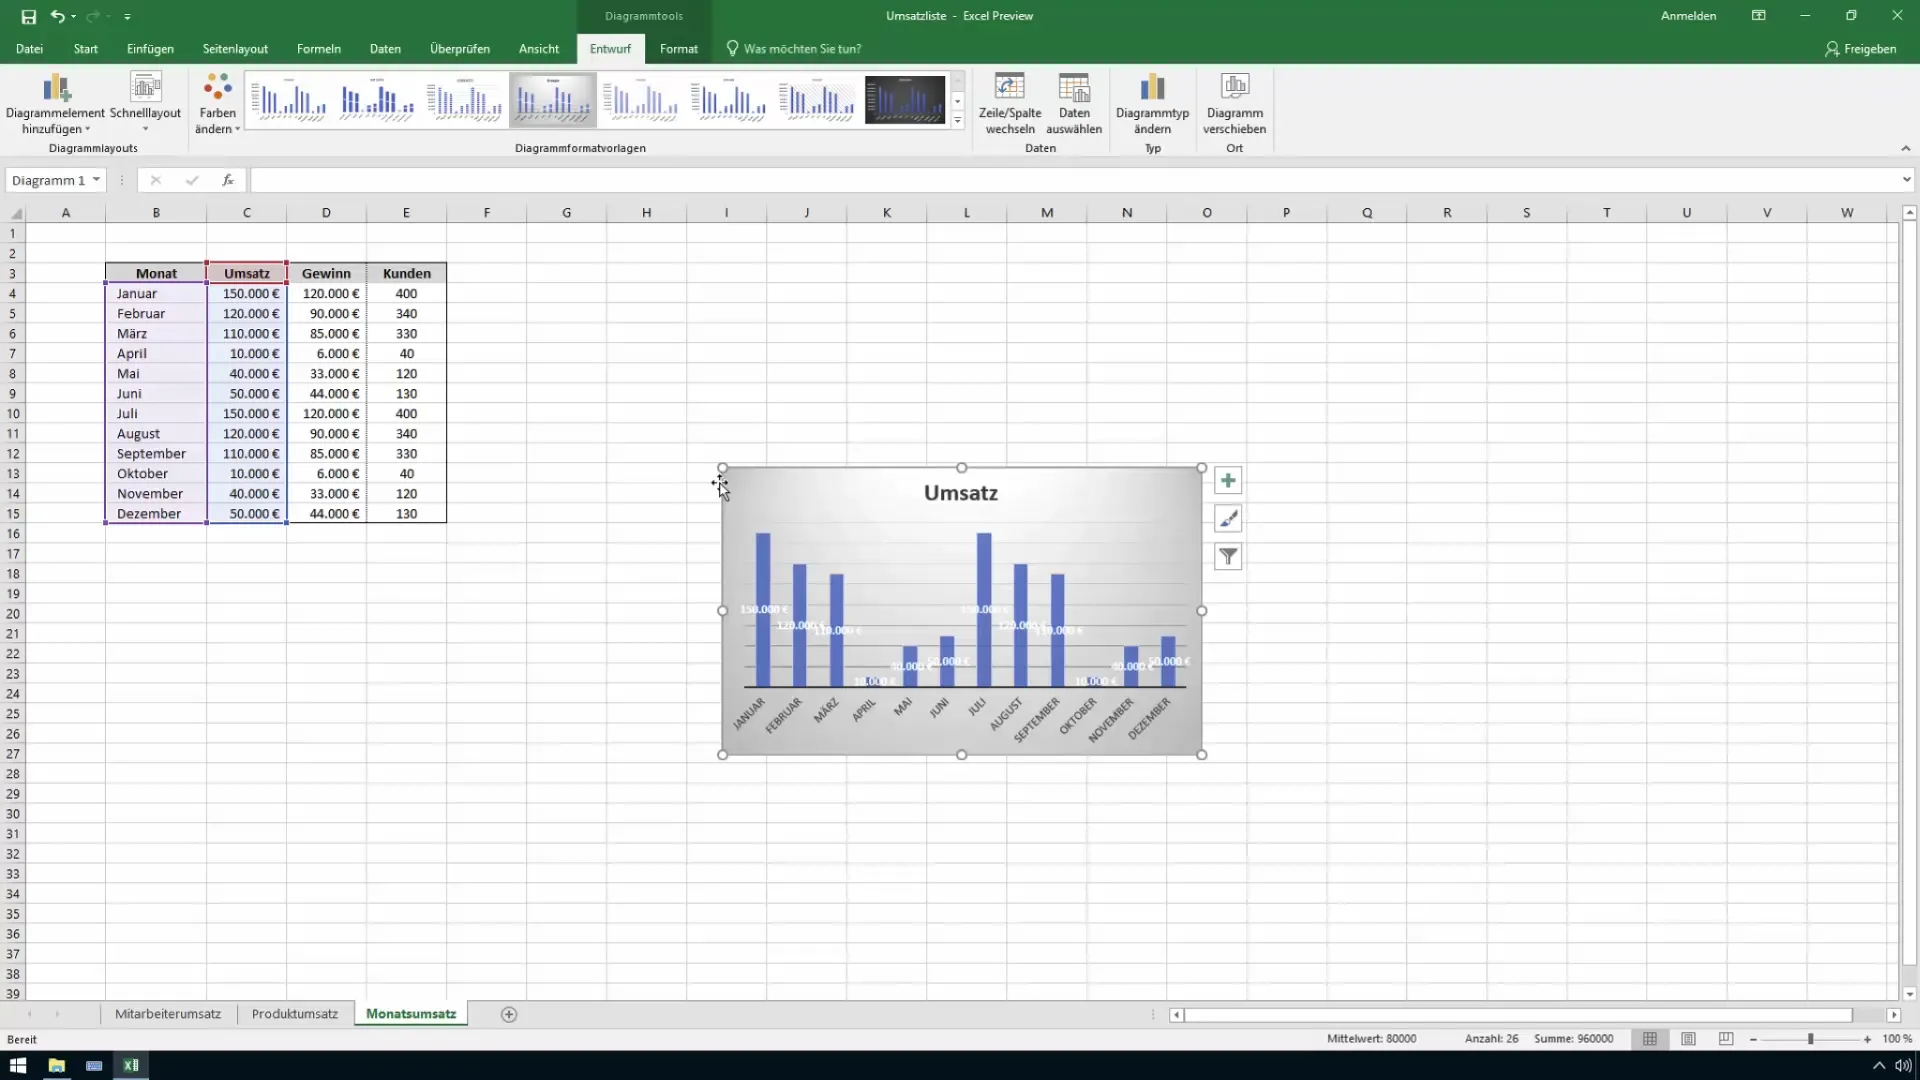Click Daten auswählen icon
Viewport: 1920px width, 1080px height.
click(x=1074, y=104)
